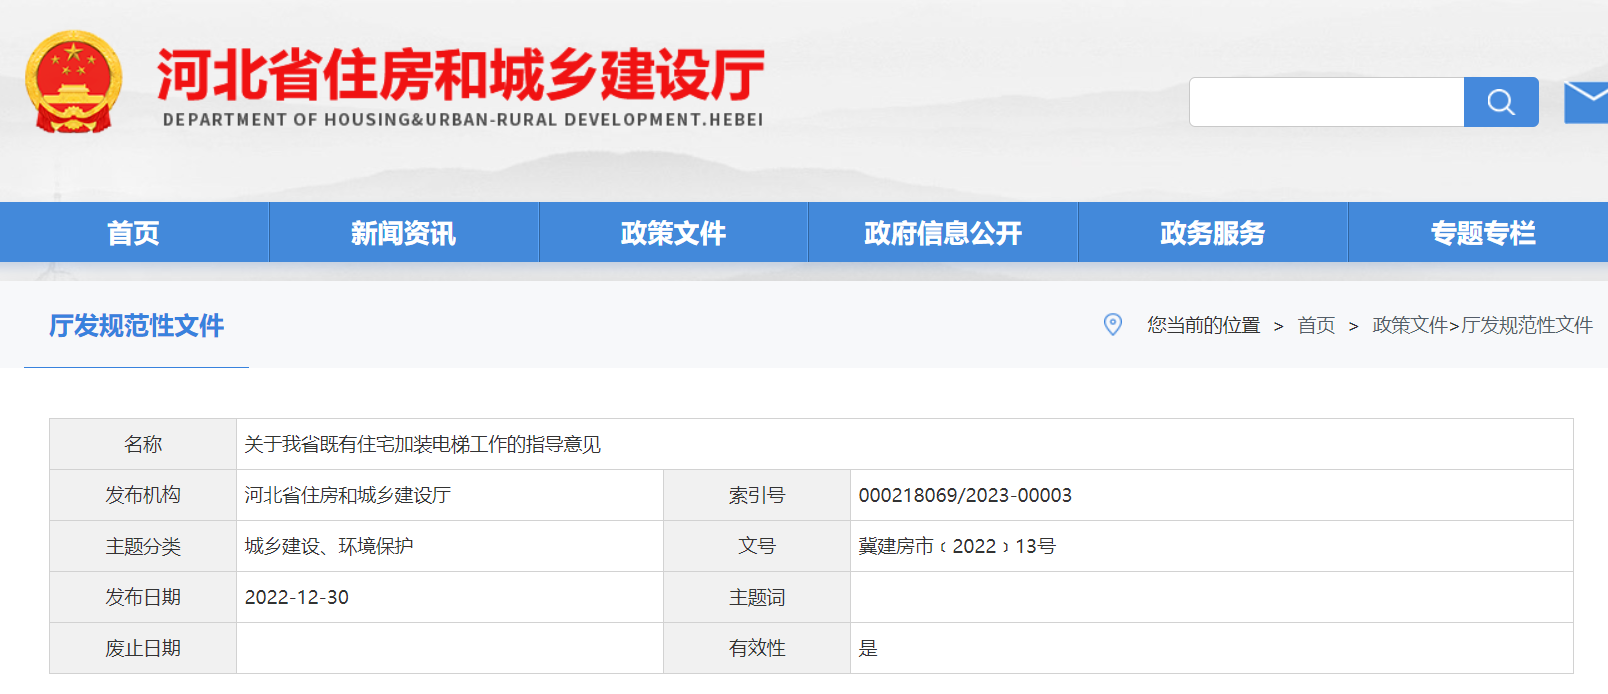The height and width of the screenshot is (694, 1608).
Task: Select 政策文件 in the navigation bar
Action: [673, 233]
